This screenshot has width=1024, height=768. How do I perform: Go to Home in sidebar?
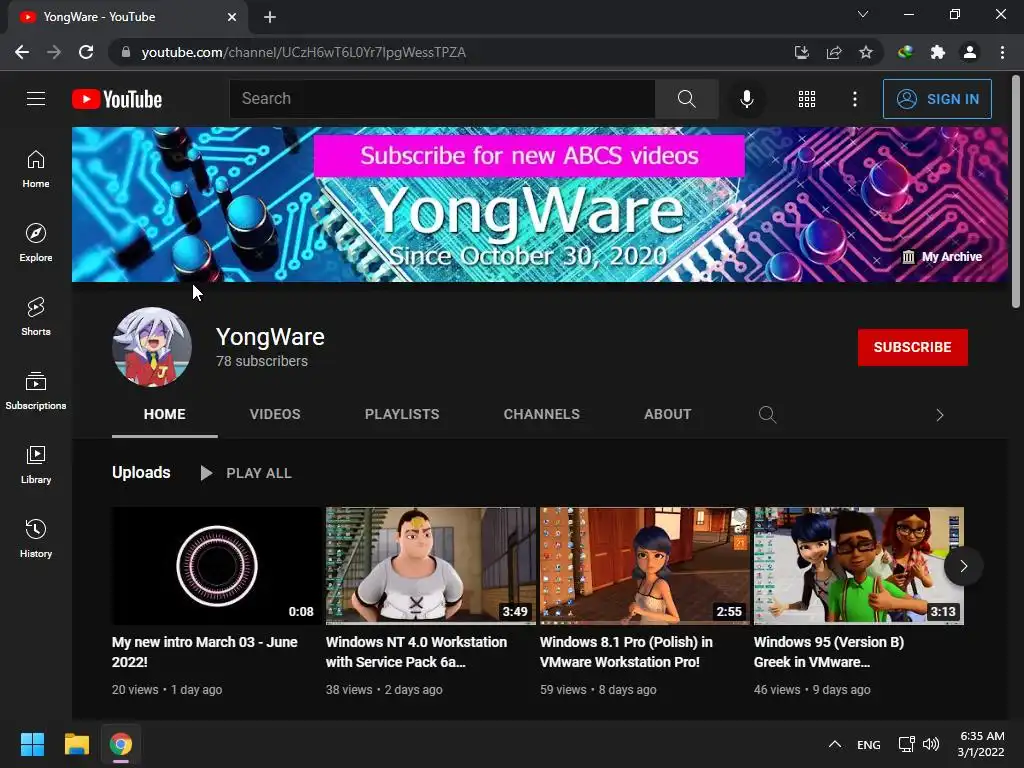click(x=36, y=169)
